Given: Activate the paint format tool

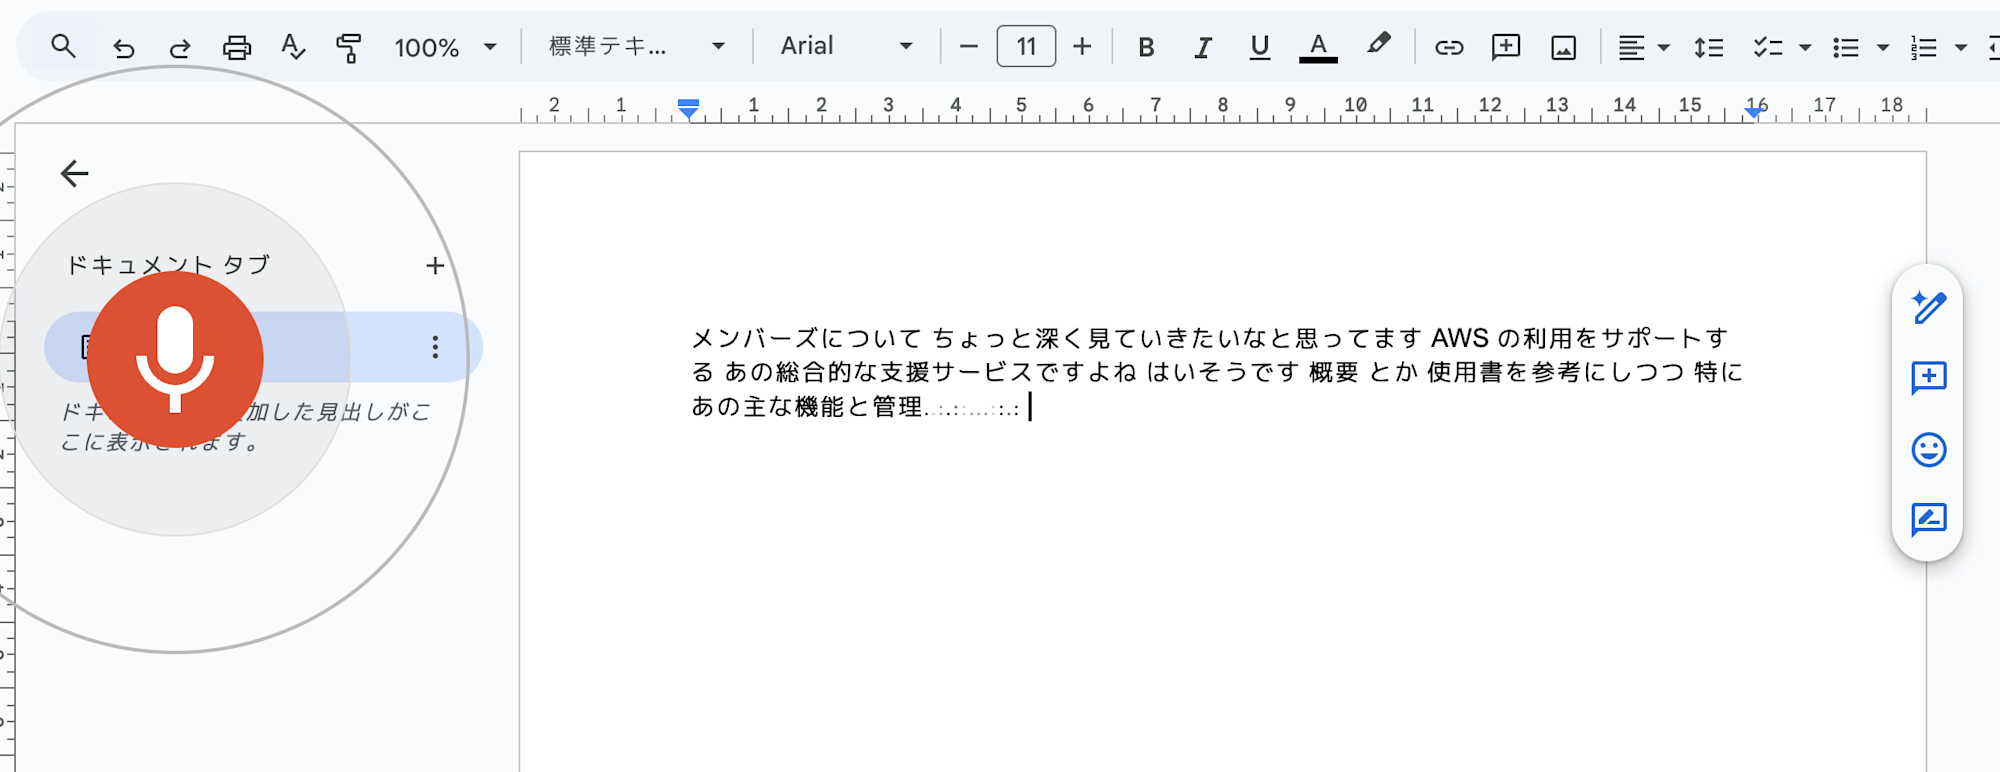Looking at the screenshot, I should [x=349, y=47].
